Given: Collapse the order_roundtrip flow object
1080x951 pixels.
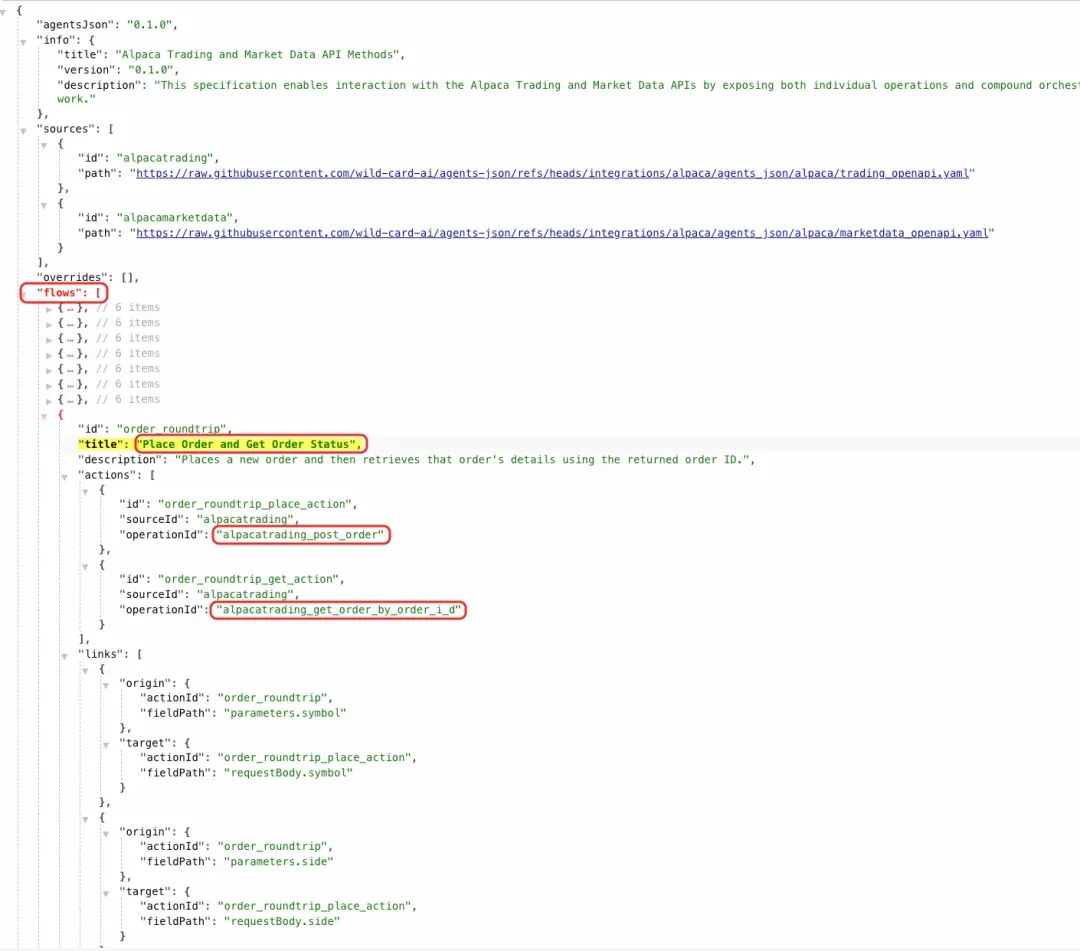Looking at the screenshot, I should pos(44,416).
